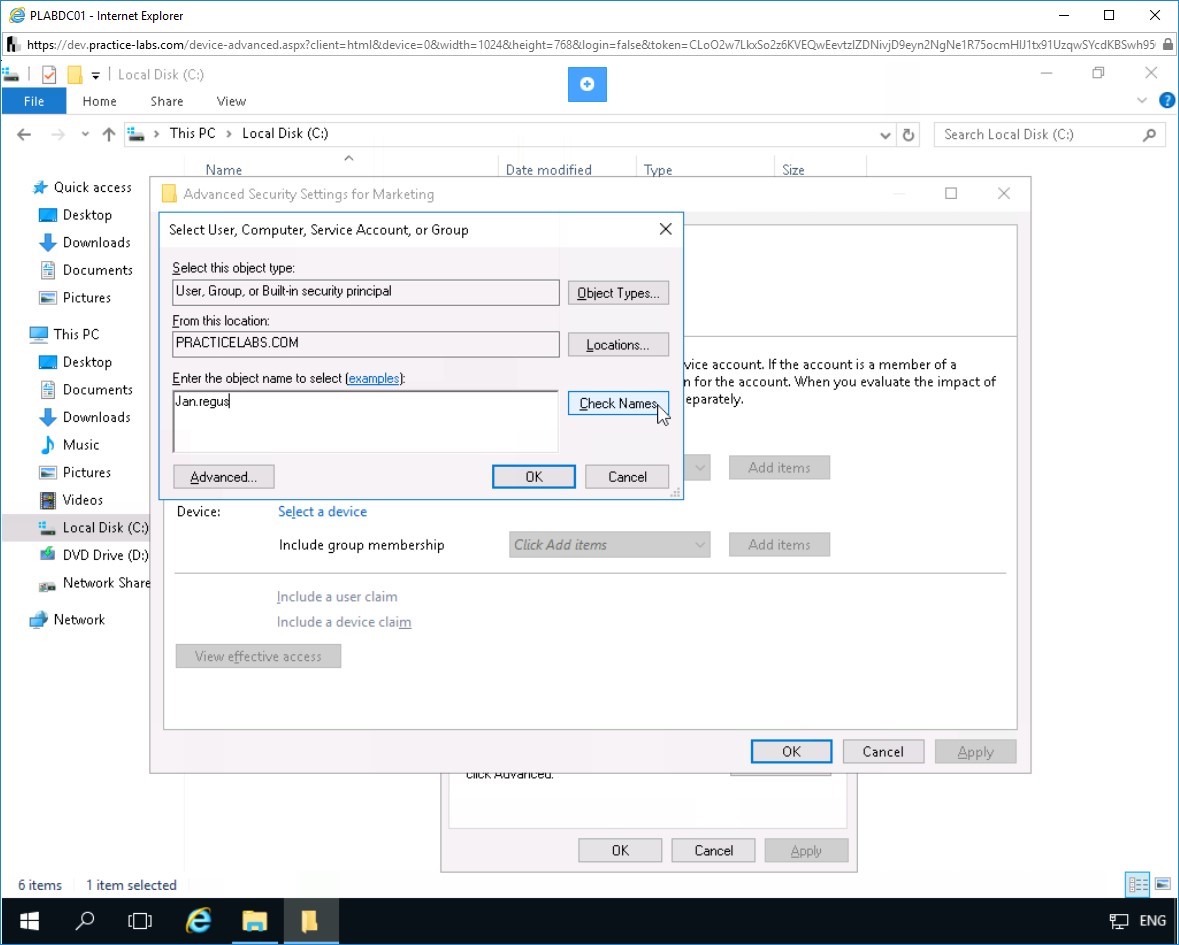Select Quick access in navigation pane

[92, 187]
